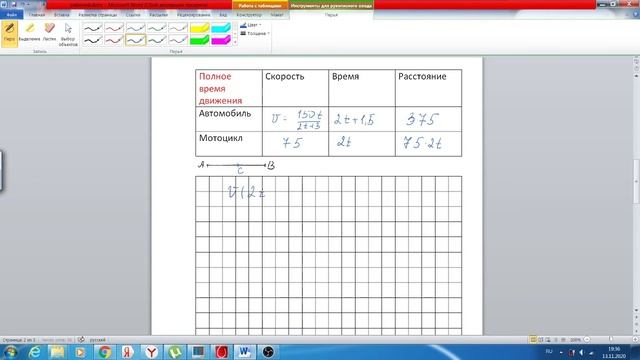This screenshot has height=360, width=640.
Task: Click the Работа с таблицами contextual header
Action: coord(260,6)
